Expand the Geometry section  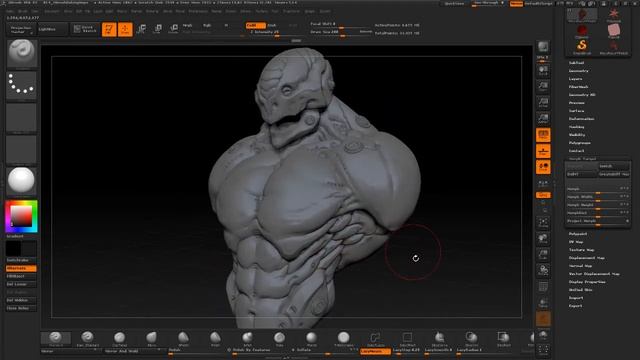coord(578,71)
